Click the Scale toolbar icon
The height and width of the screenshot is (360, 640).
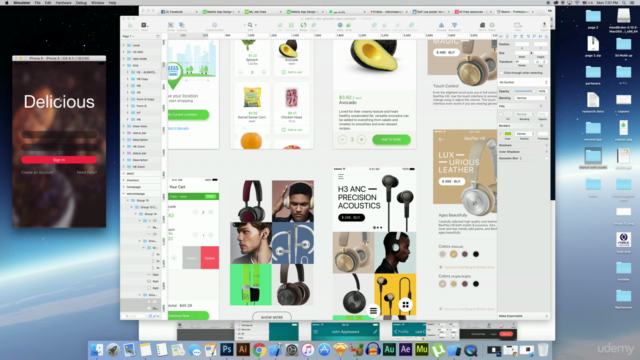pyautogui.click(x=349, y=26)
